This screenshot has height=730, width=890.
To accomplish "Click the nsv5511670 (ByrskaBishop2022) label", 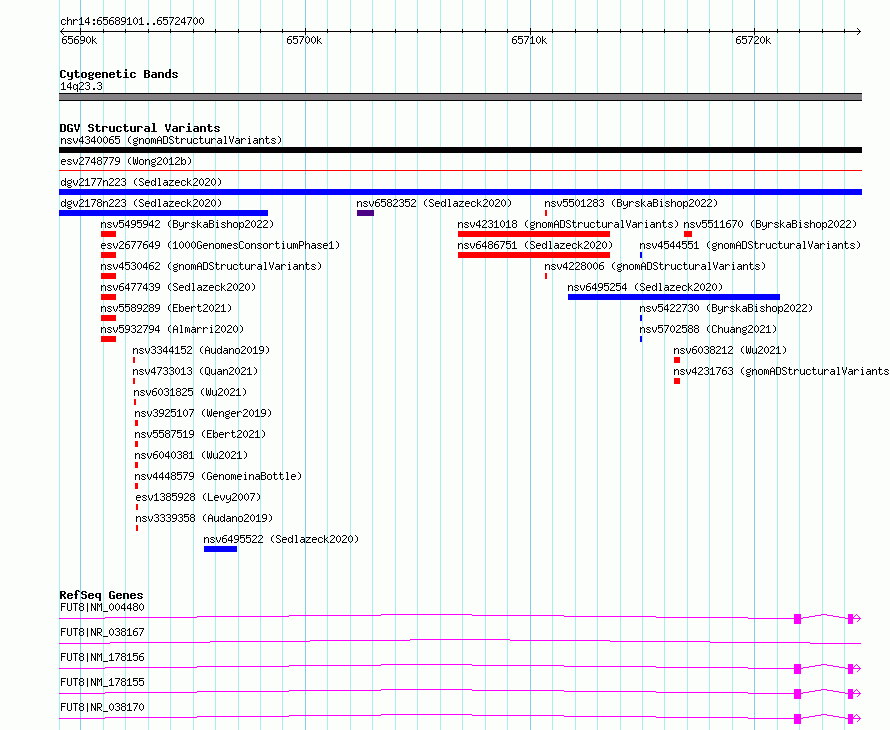I will coord(770,224).
